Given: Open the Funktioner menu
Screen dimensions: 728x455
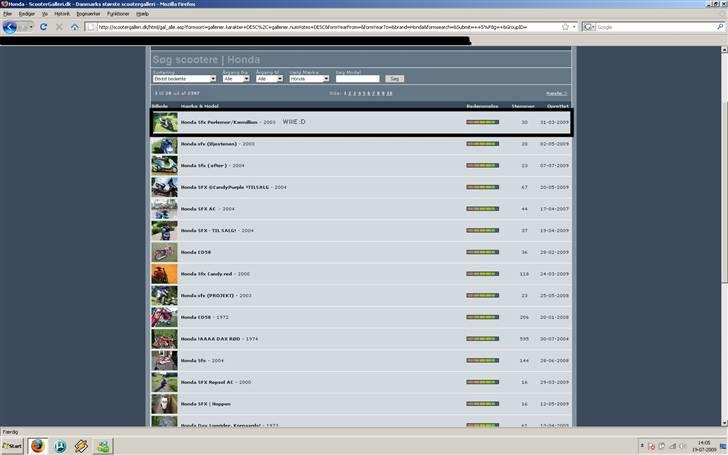Looking at the screenshot, I should coord(118,14).
